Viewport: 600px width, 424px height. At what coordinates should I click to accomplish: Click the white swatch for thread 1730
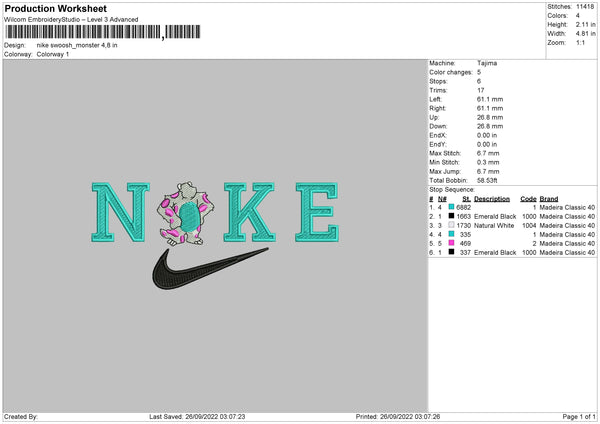coord(451,225)
